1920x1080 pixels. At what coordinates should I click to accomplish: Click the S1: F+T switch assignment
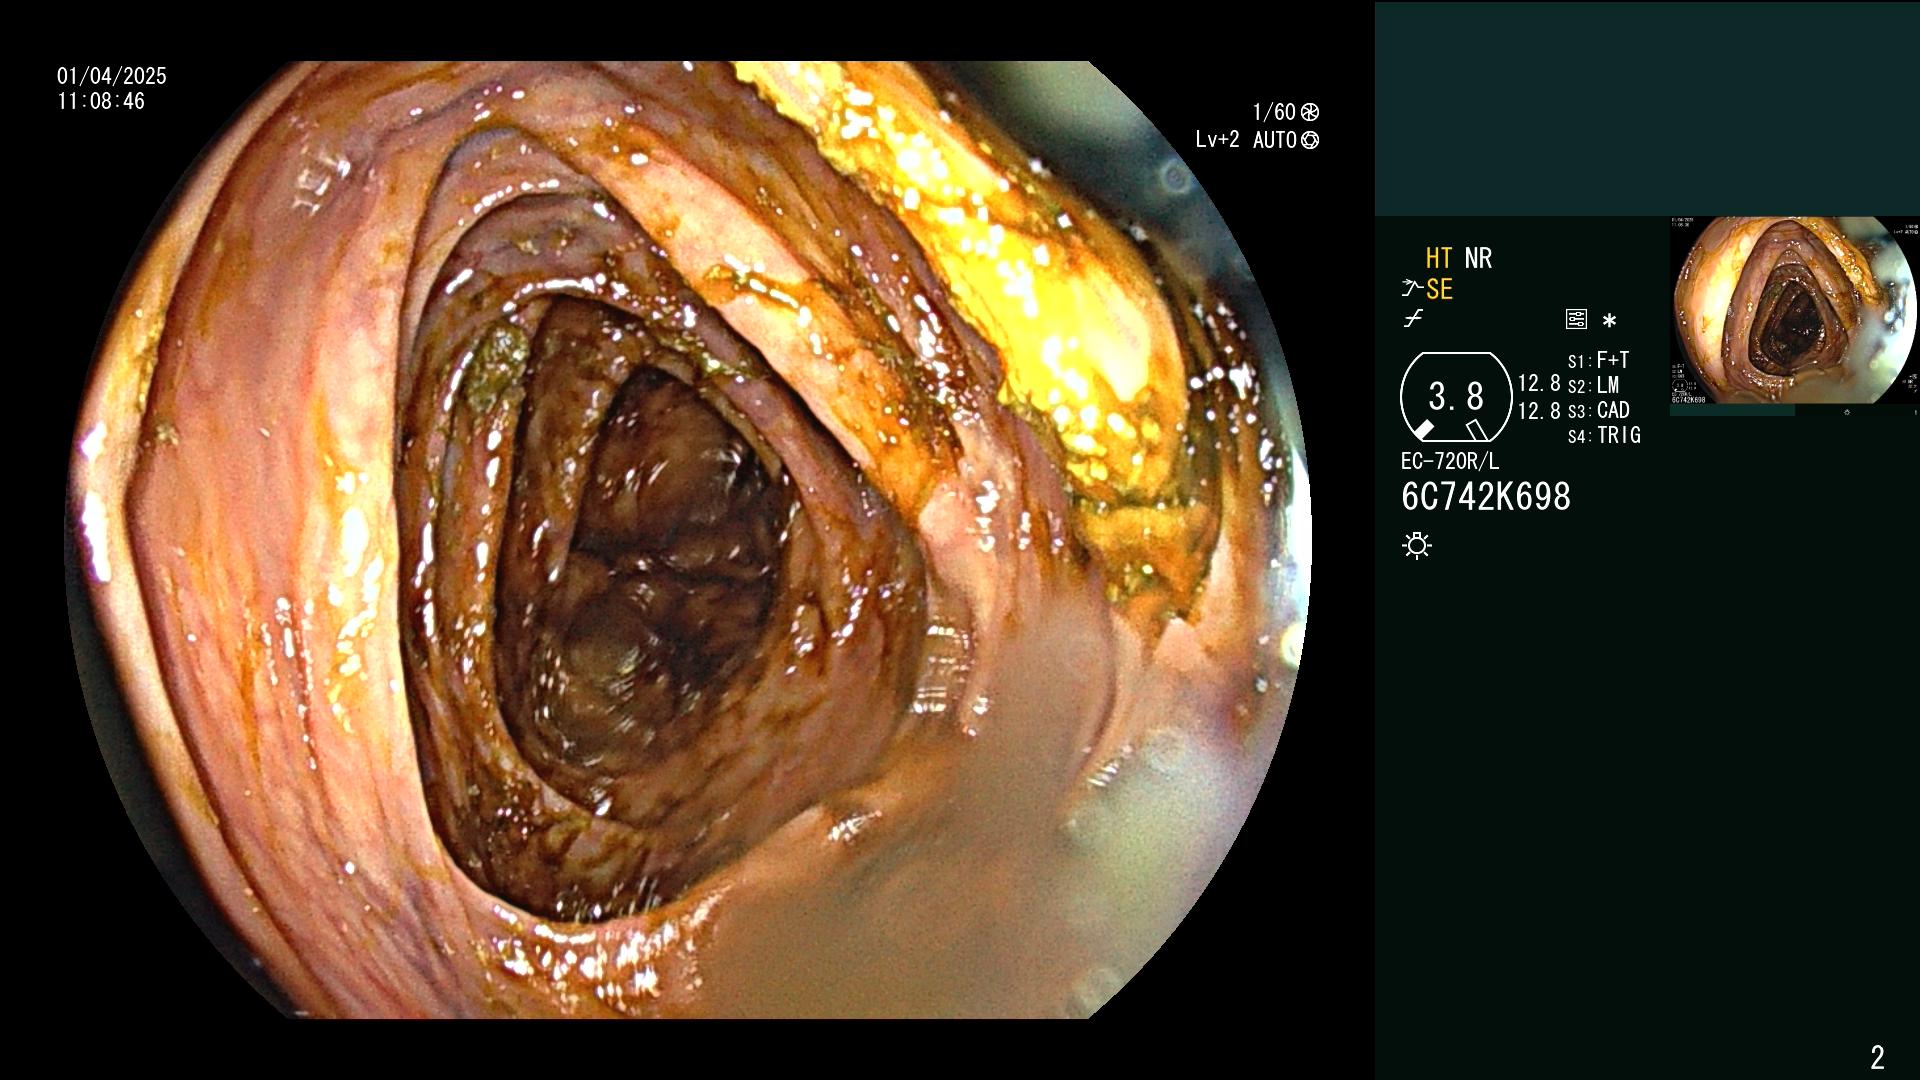1598,360
